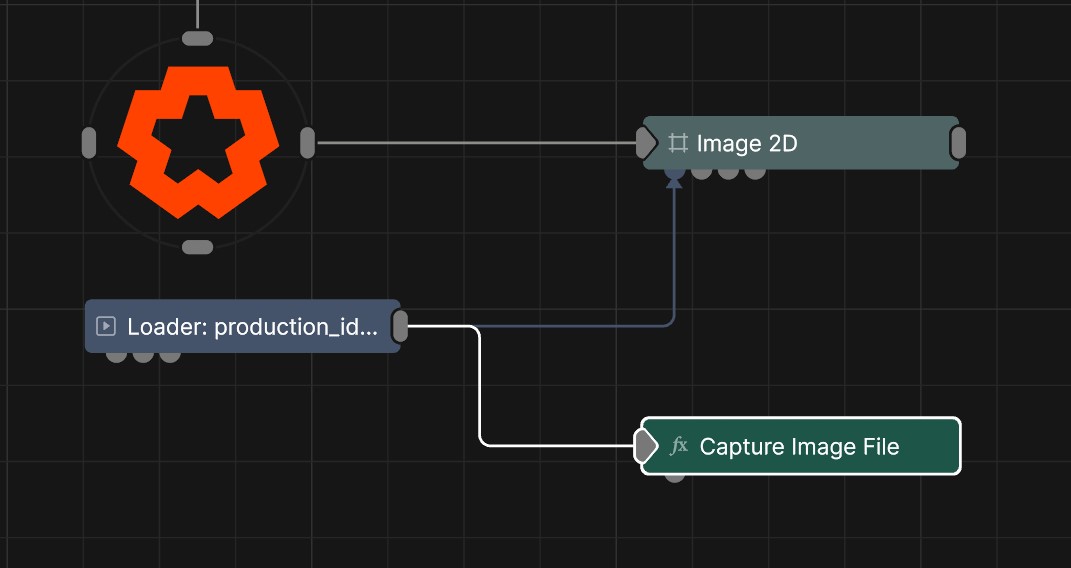Click the play icon on Loader node
The width and height of the screenshot is (1071, 568).
105,326
